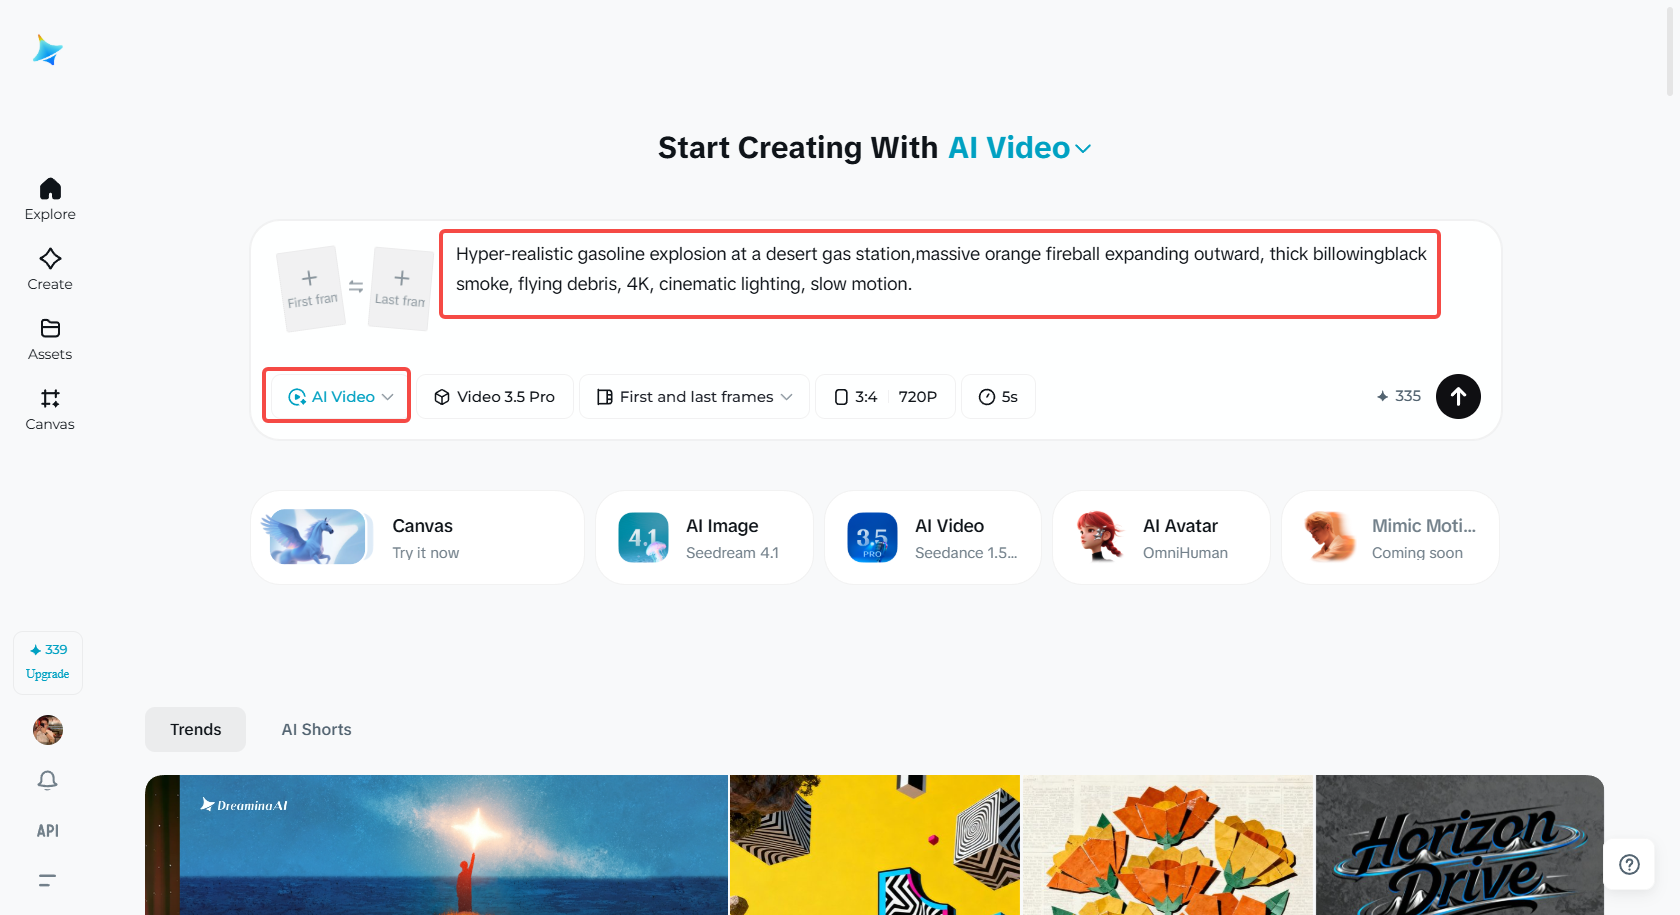Expand the AI Video heading dropdown

[x=1083, y=148]
